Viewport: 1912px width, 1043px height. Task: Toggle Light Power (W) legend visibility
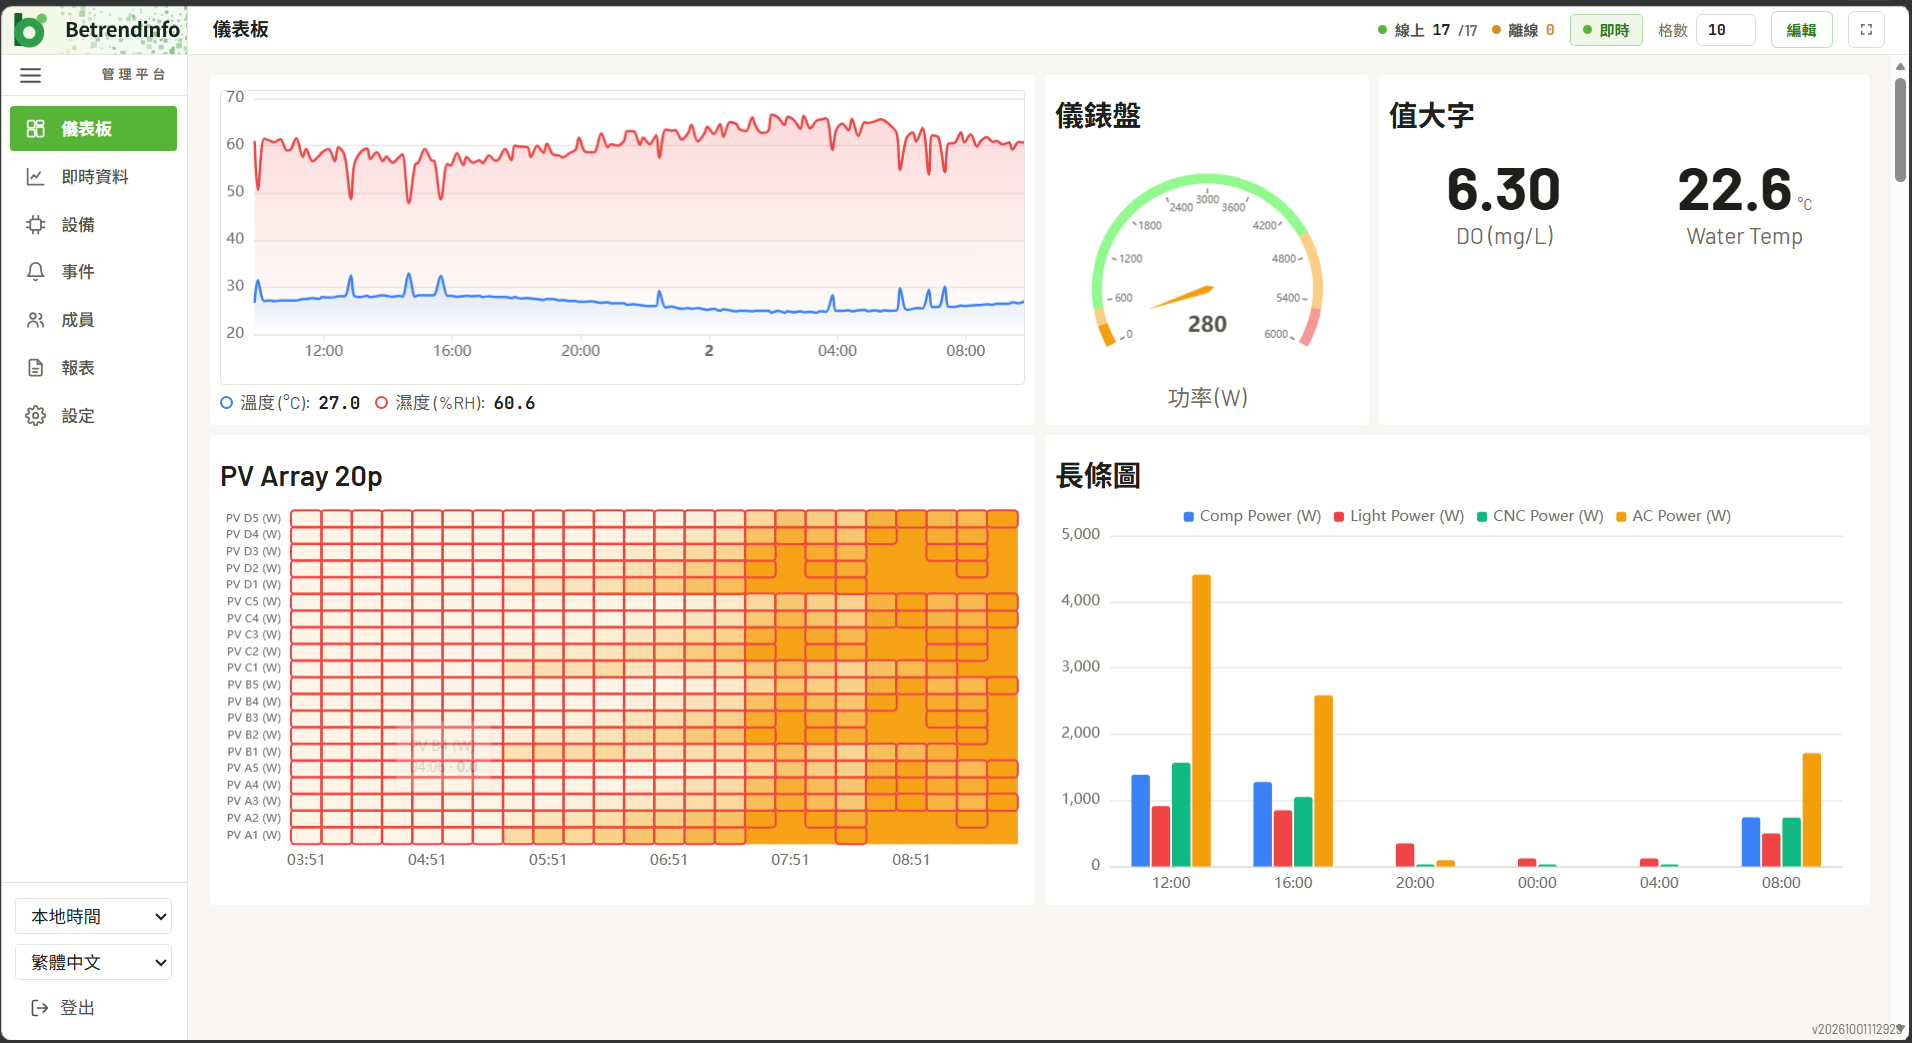[x=1399, y=516]
